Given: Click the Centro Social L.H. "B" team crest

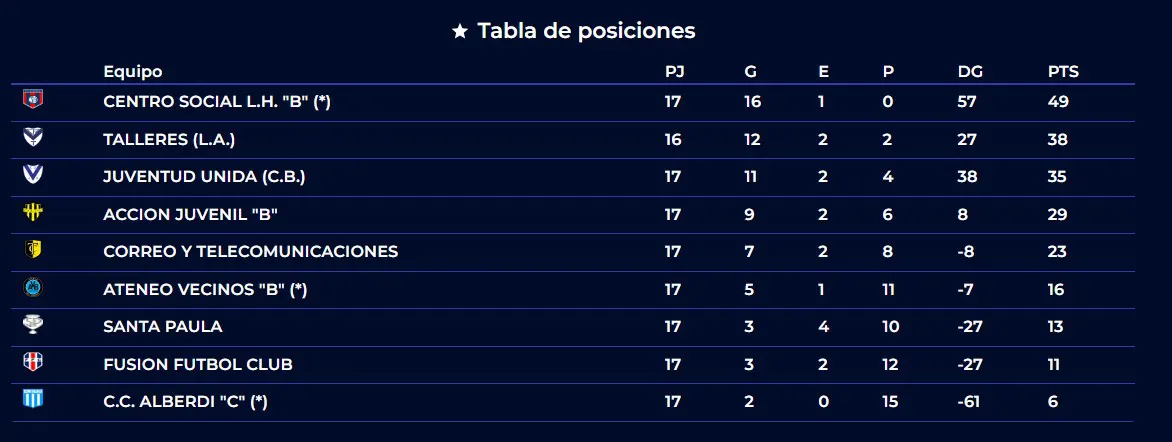Looking at the screenshot, I should tap(33, 99).
